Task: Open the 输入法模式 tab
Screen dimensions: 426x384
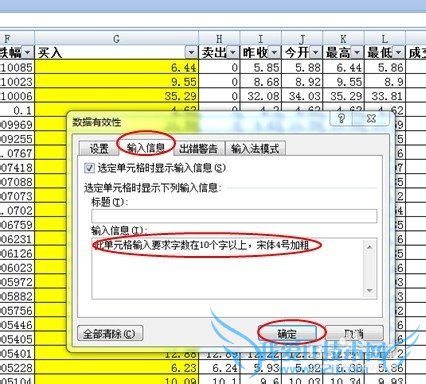Action: pyautogui.click(x=255, y=148)
